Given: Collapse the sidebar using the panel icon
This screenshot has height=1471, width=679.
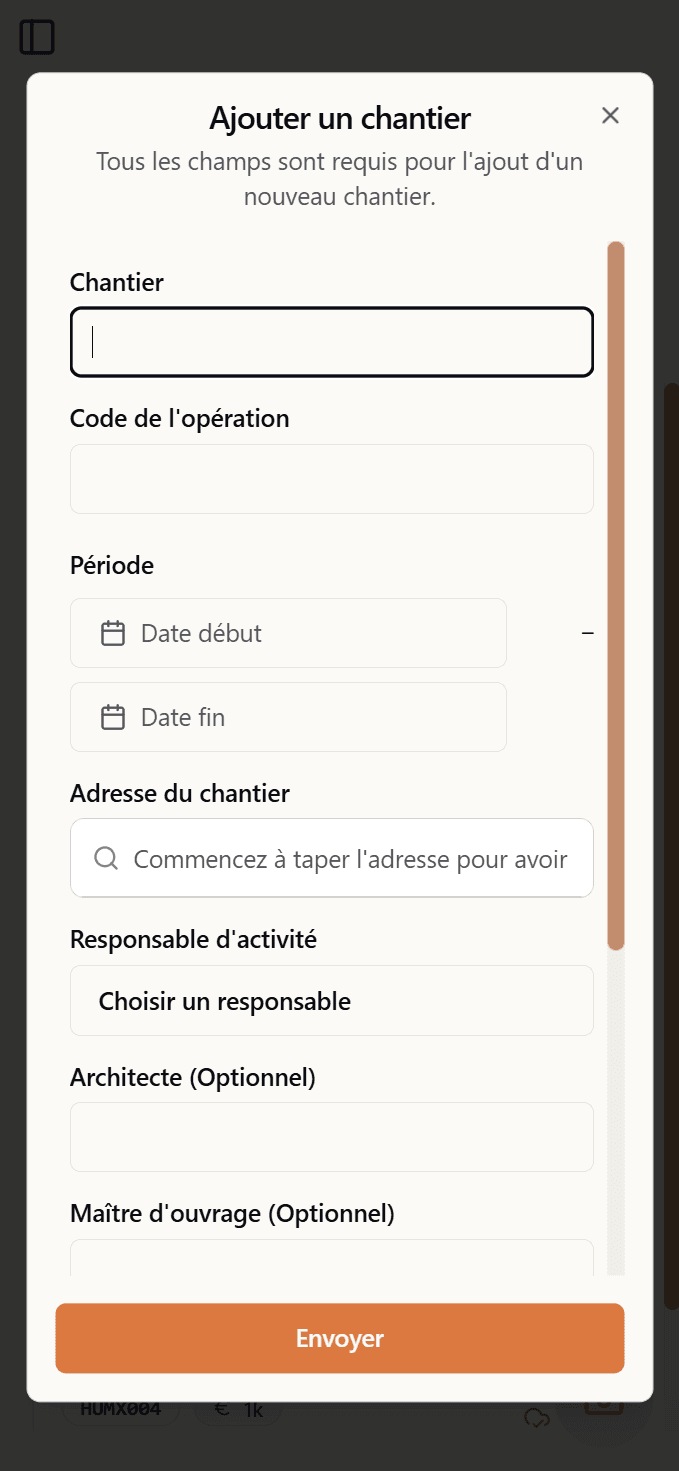Looking at the screenshot, I should pyautogui.click(x=36, y=37).
